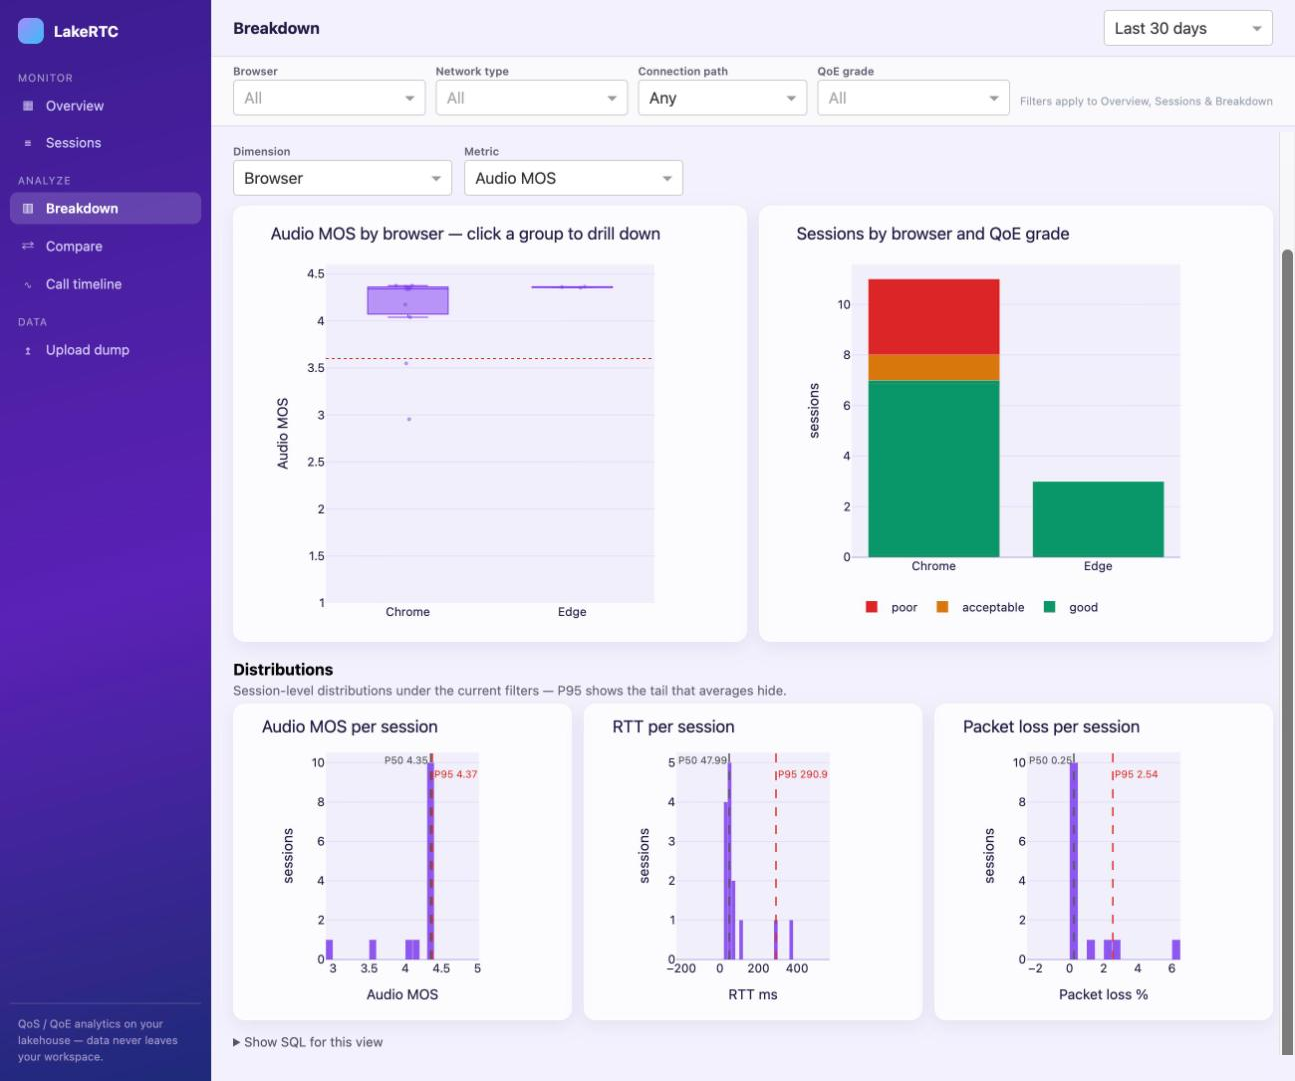Open the QoE grade filter dropdown

click(913, 98)
